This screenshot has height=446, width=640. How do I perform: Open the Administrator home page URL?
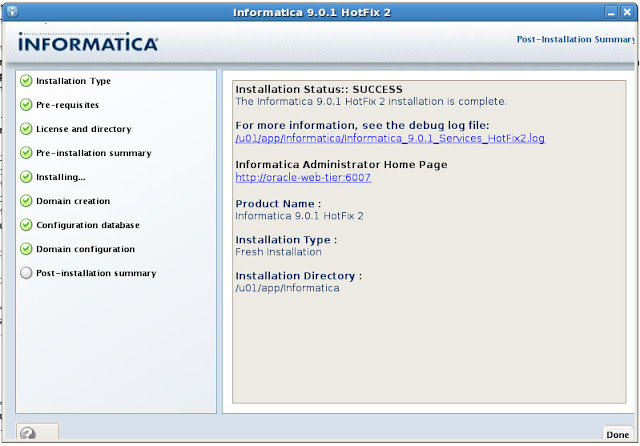[303, 178]
